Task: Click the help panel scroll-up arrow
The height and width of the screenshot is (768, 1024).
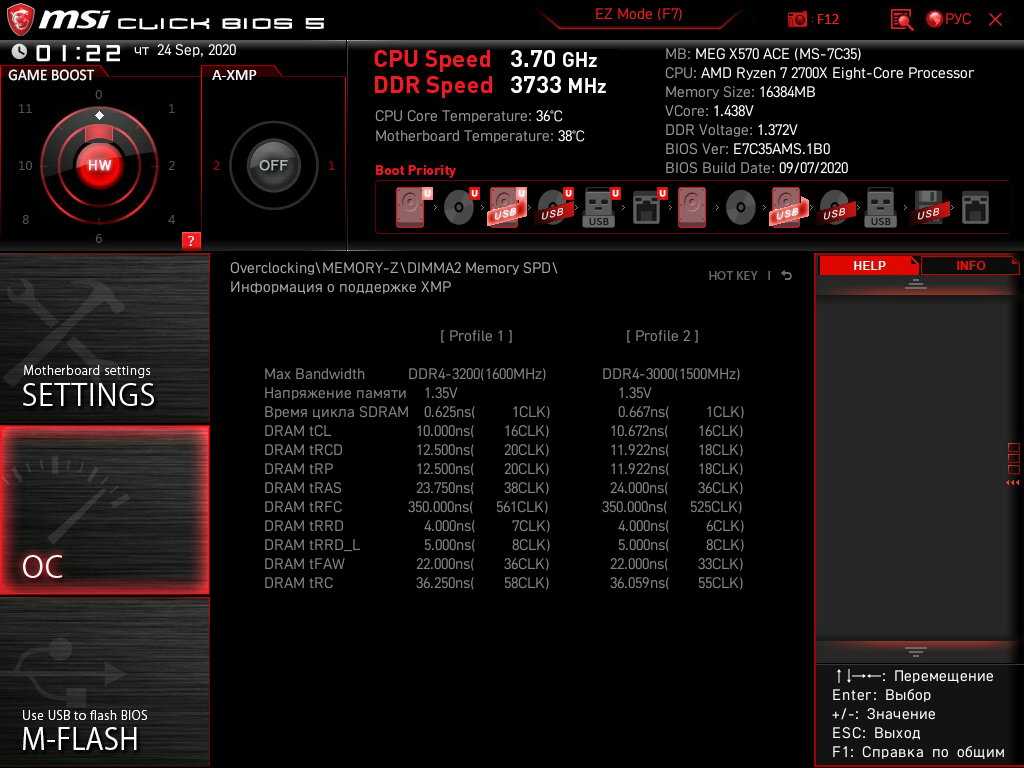Action: (916, 284)
